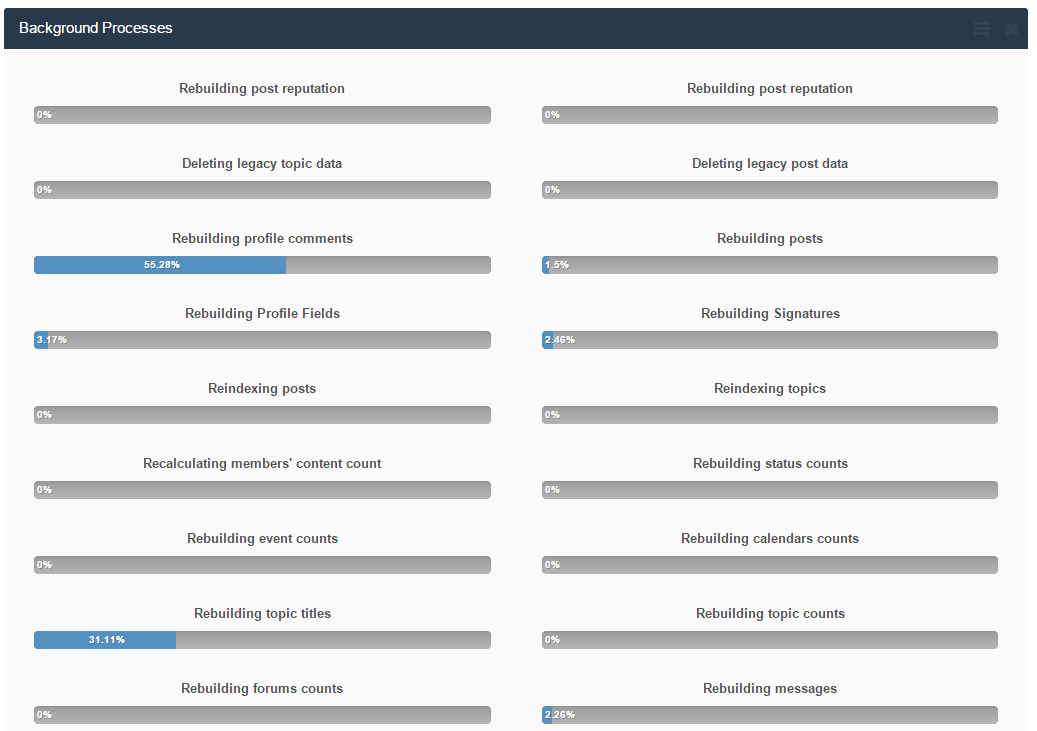The width and height of the screenshot is (1037, 731).
Task: Select the Rebuilding status counts progress bar
Action: [x=770, y=490]
